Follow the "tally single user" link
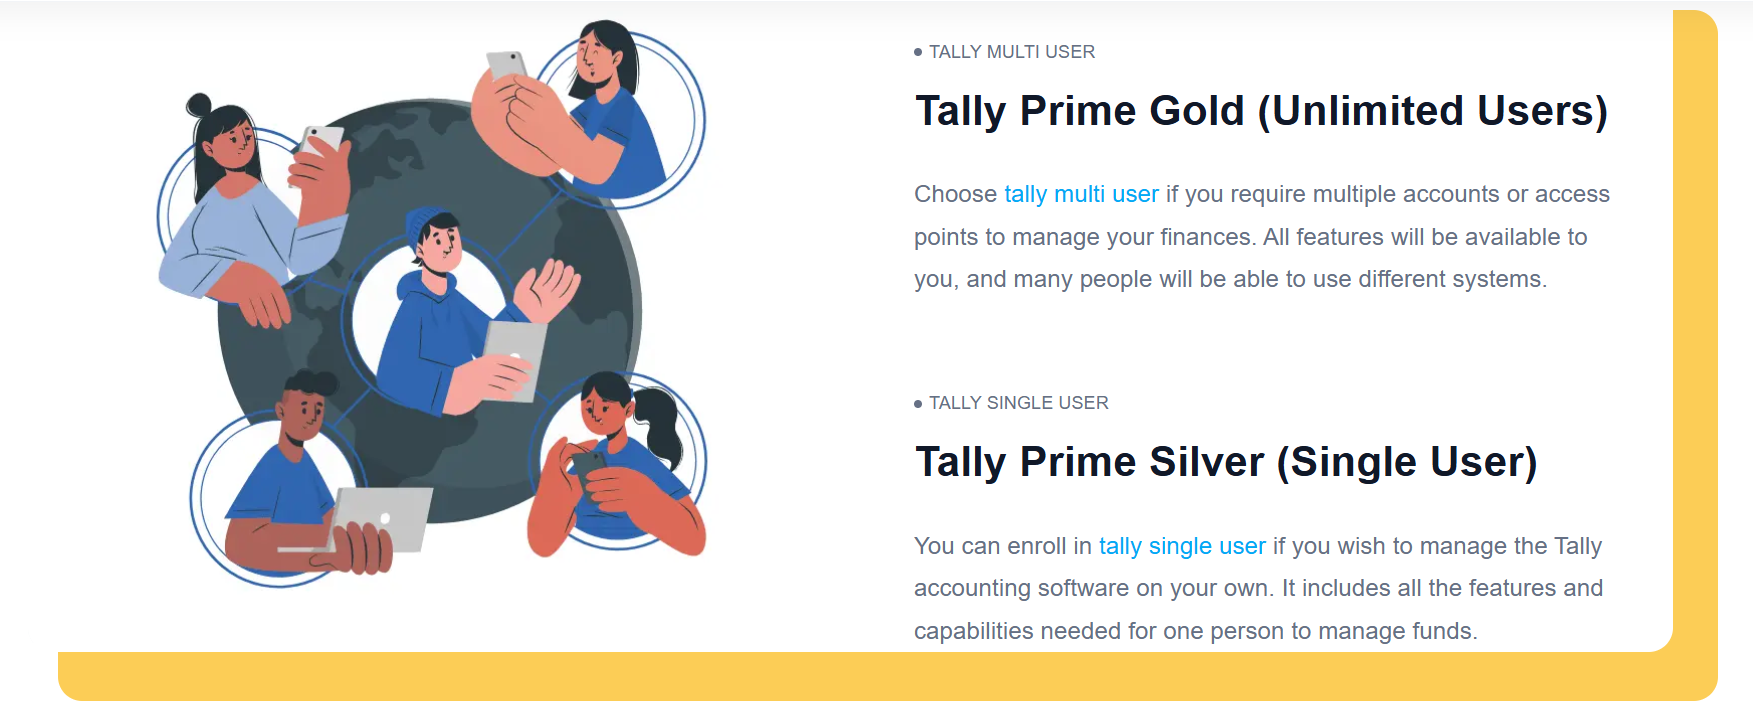Image resolution: width=1753 pixels, height=718 pixels. pyautogui.click(x=1182, y=546)
